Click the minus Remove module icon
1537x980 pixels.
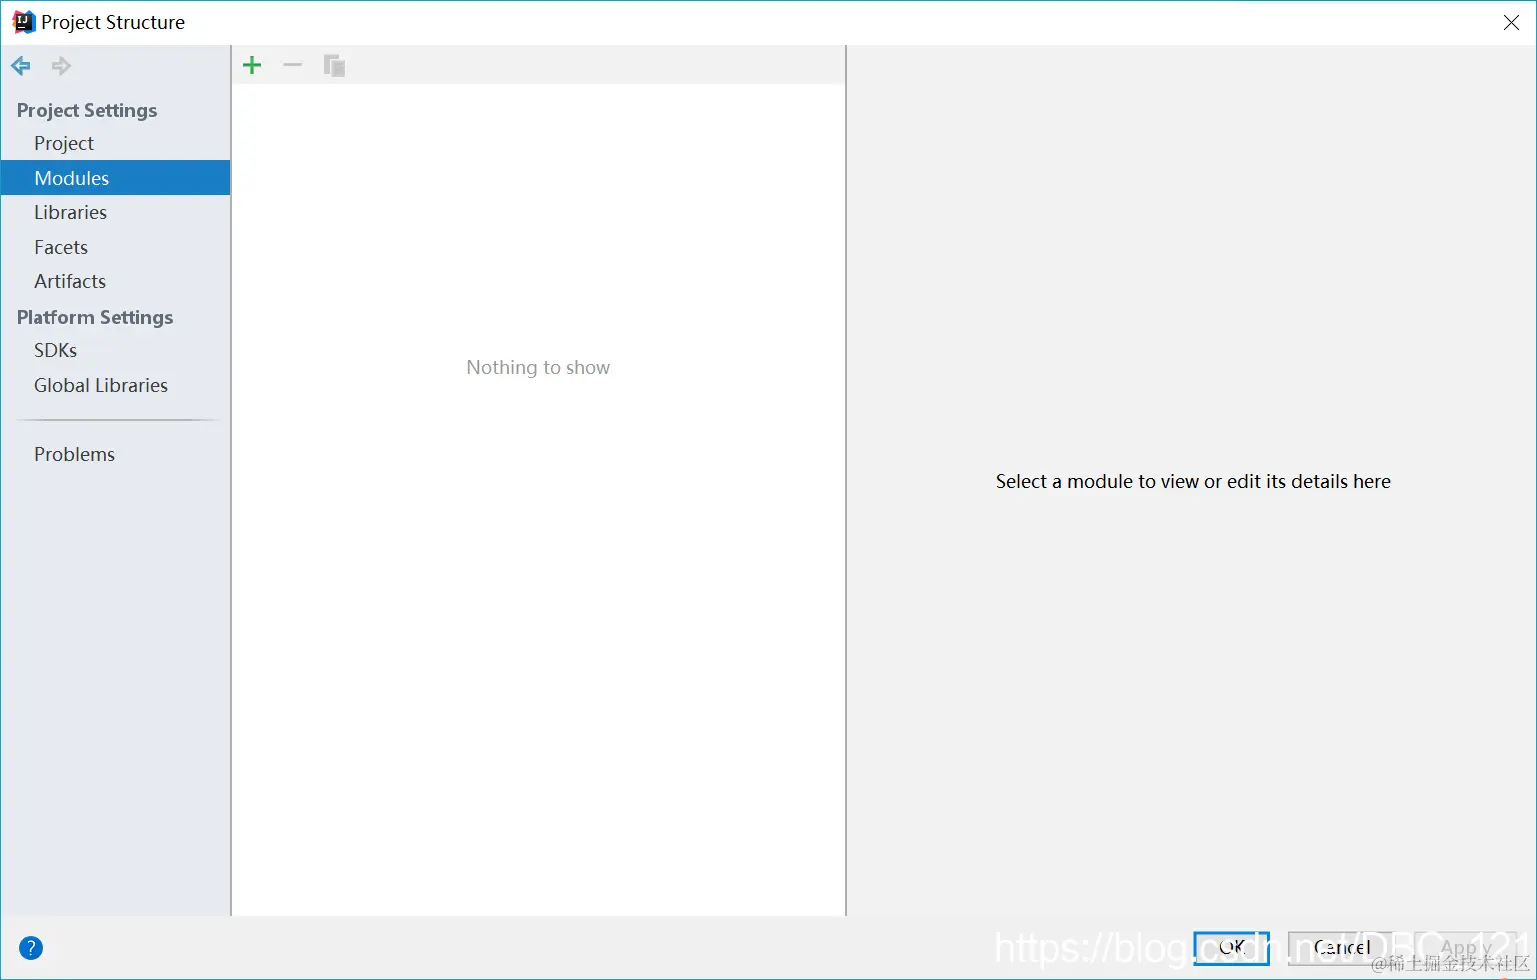coord(292,66)
